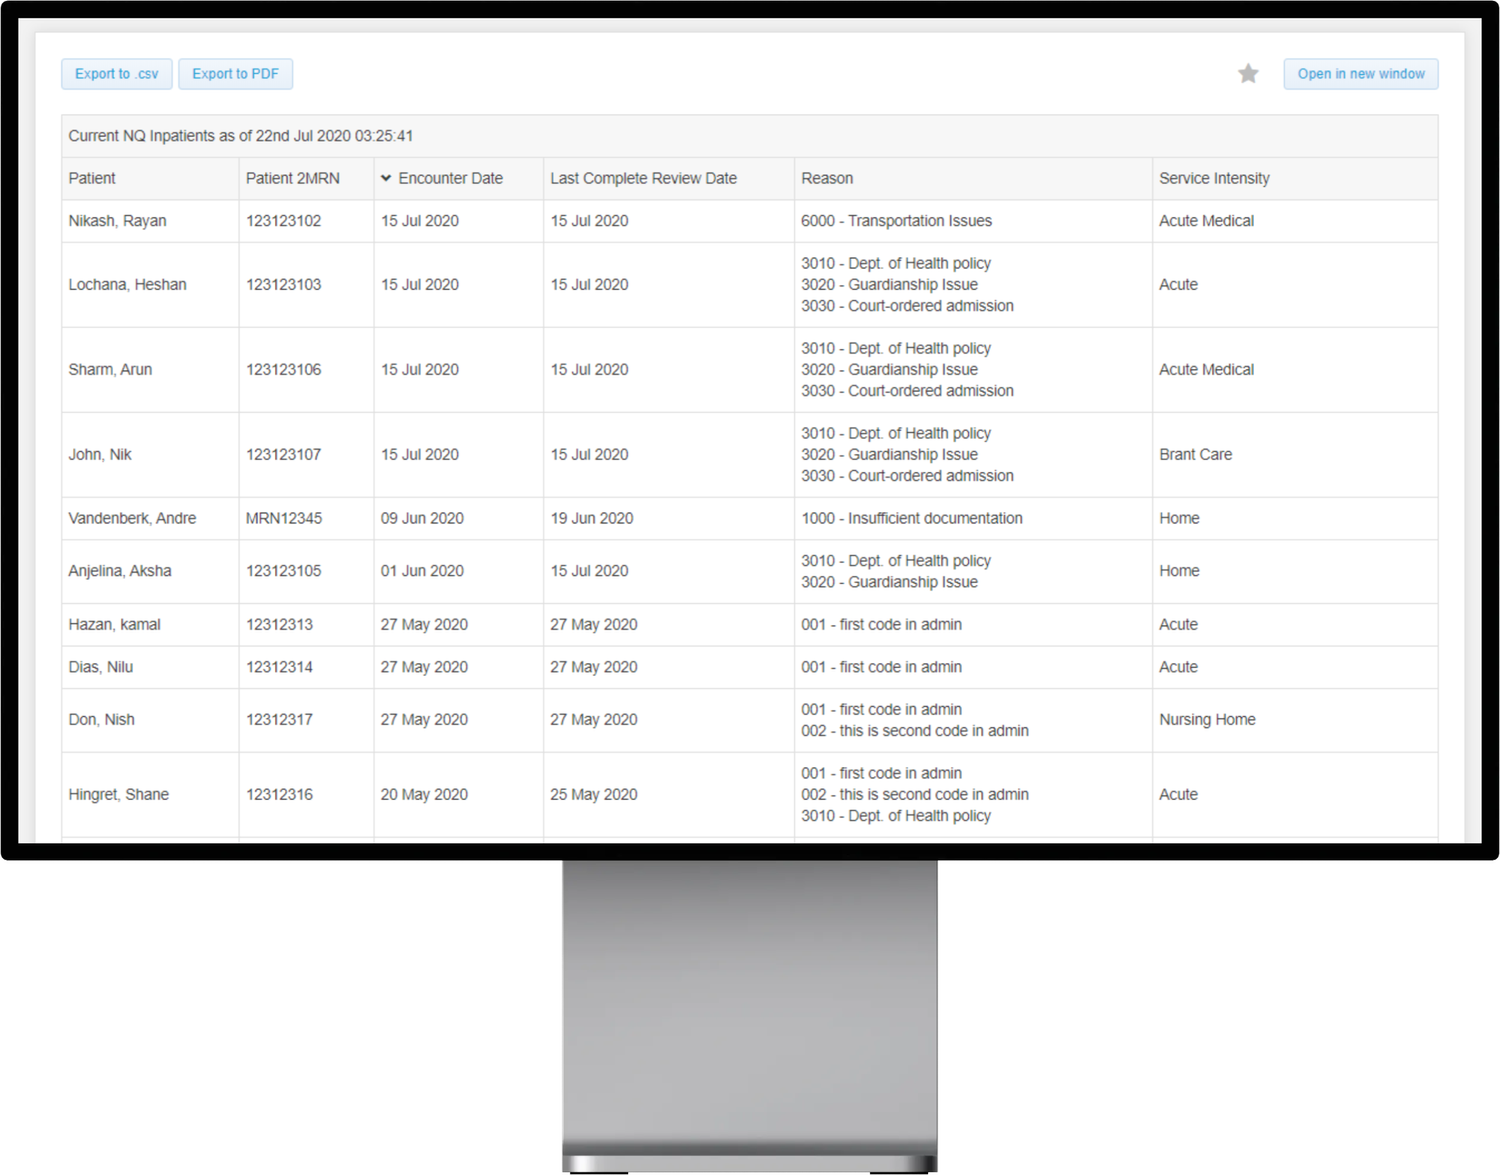
Task: Select the Don, Nish patient row
Action: (x=101, y=719)
